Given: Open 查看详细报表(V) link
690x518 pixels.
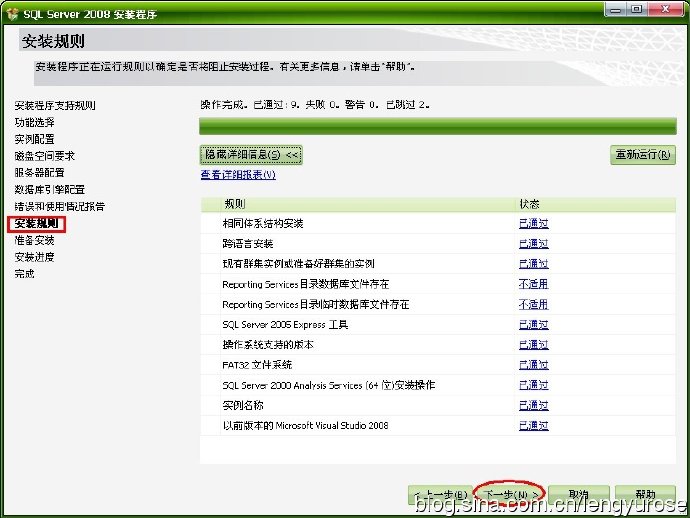Looking at the screenshot, I should [238, 175].
